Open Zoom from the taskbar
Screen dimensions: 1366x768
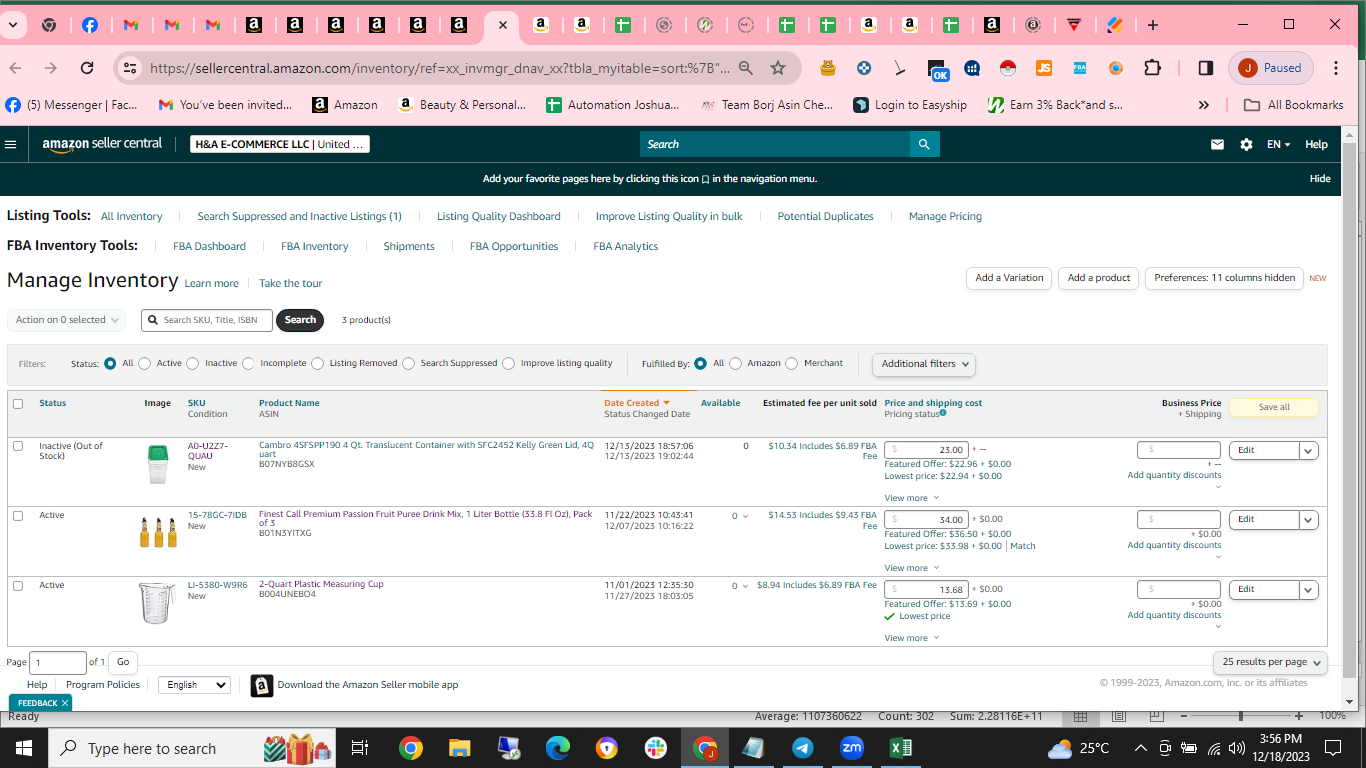click(852, 748)
